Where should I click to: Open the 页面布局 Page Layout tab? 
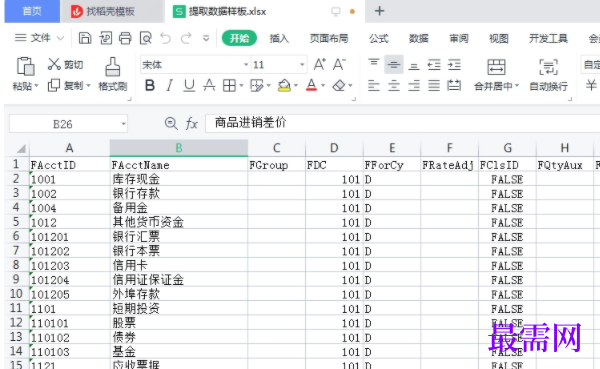329,38
